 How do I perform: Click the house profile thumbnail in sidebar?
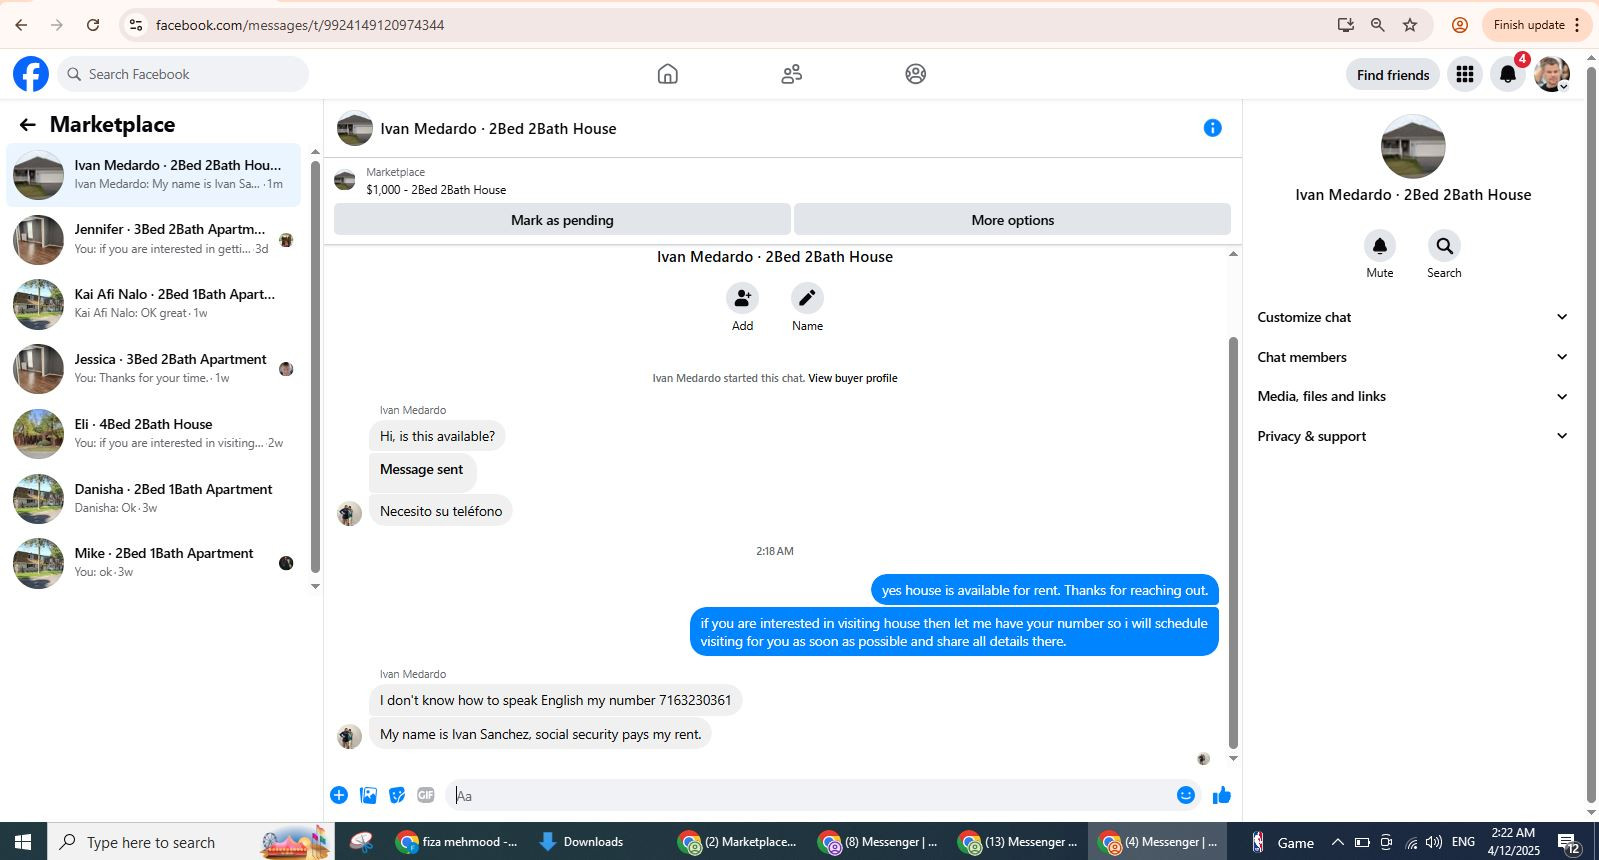(x=1413, y=147)
